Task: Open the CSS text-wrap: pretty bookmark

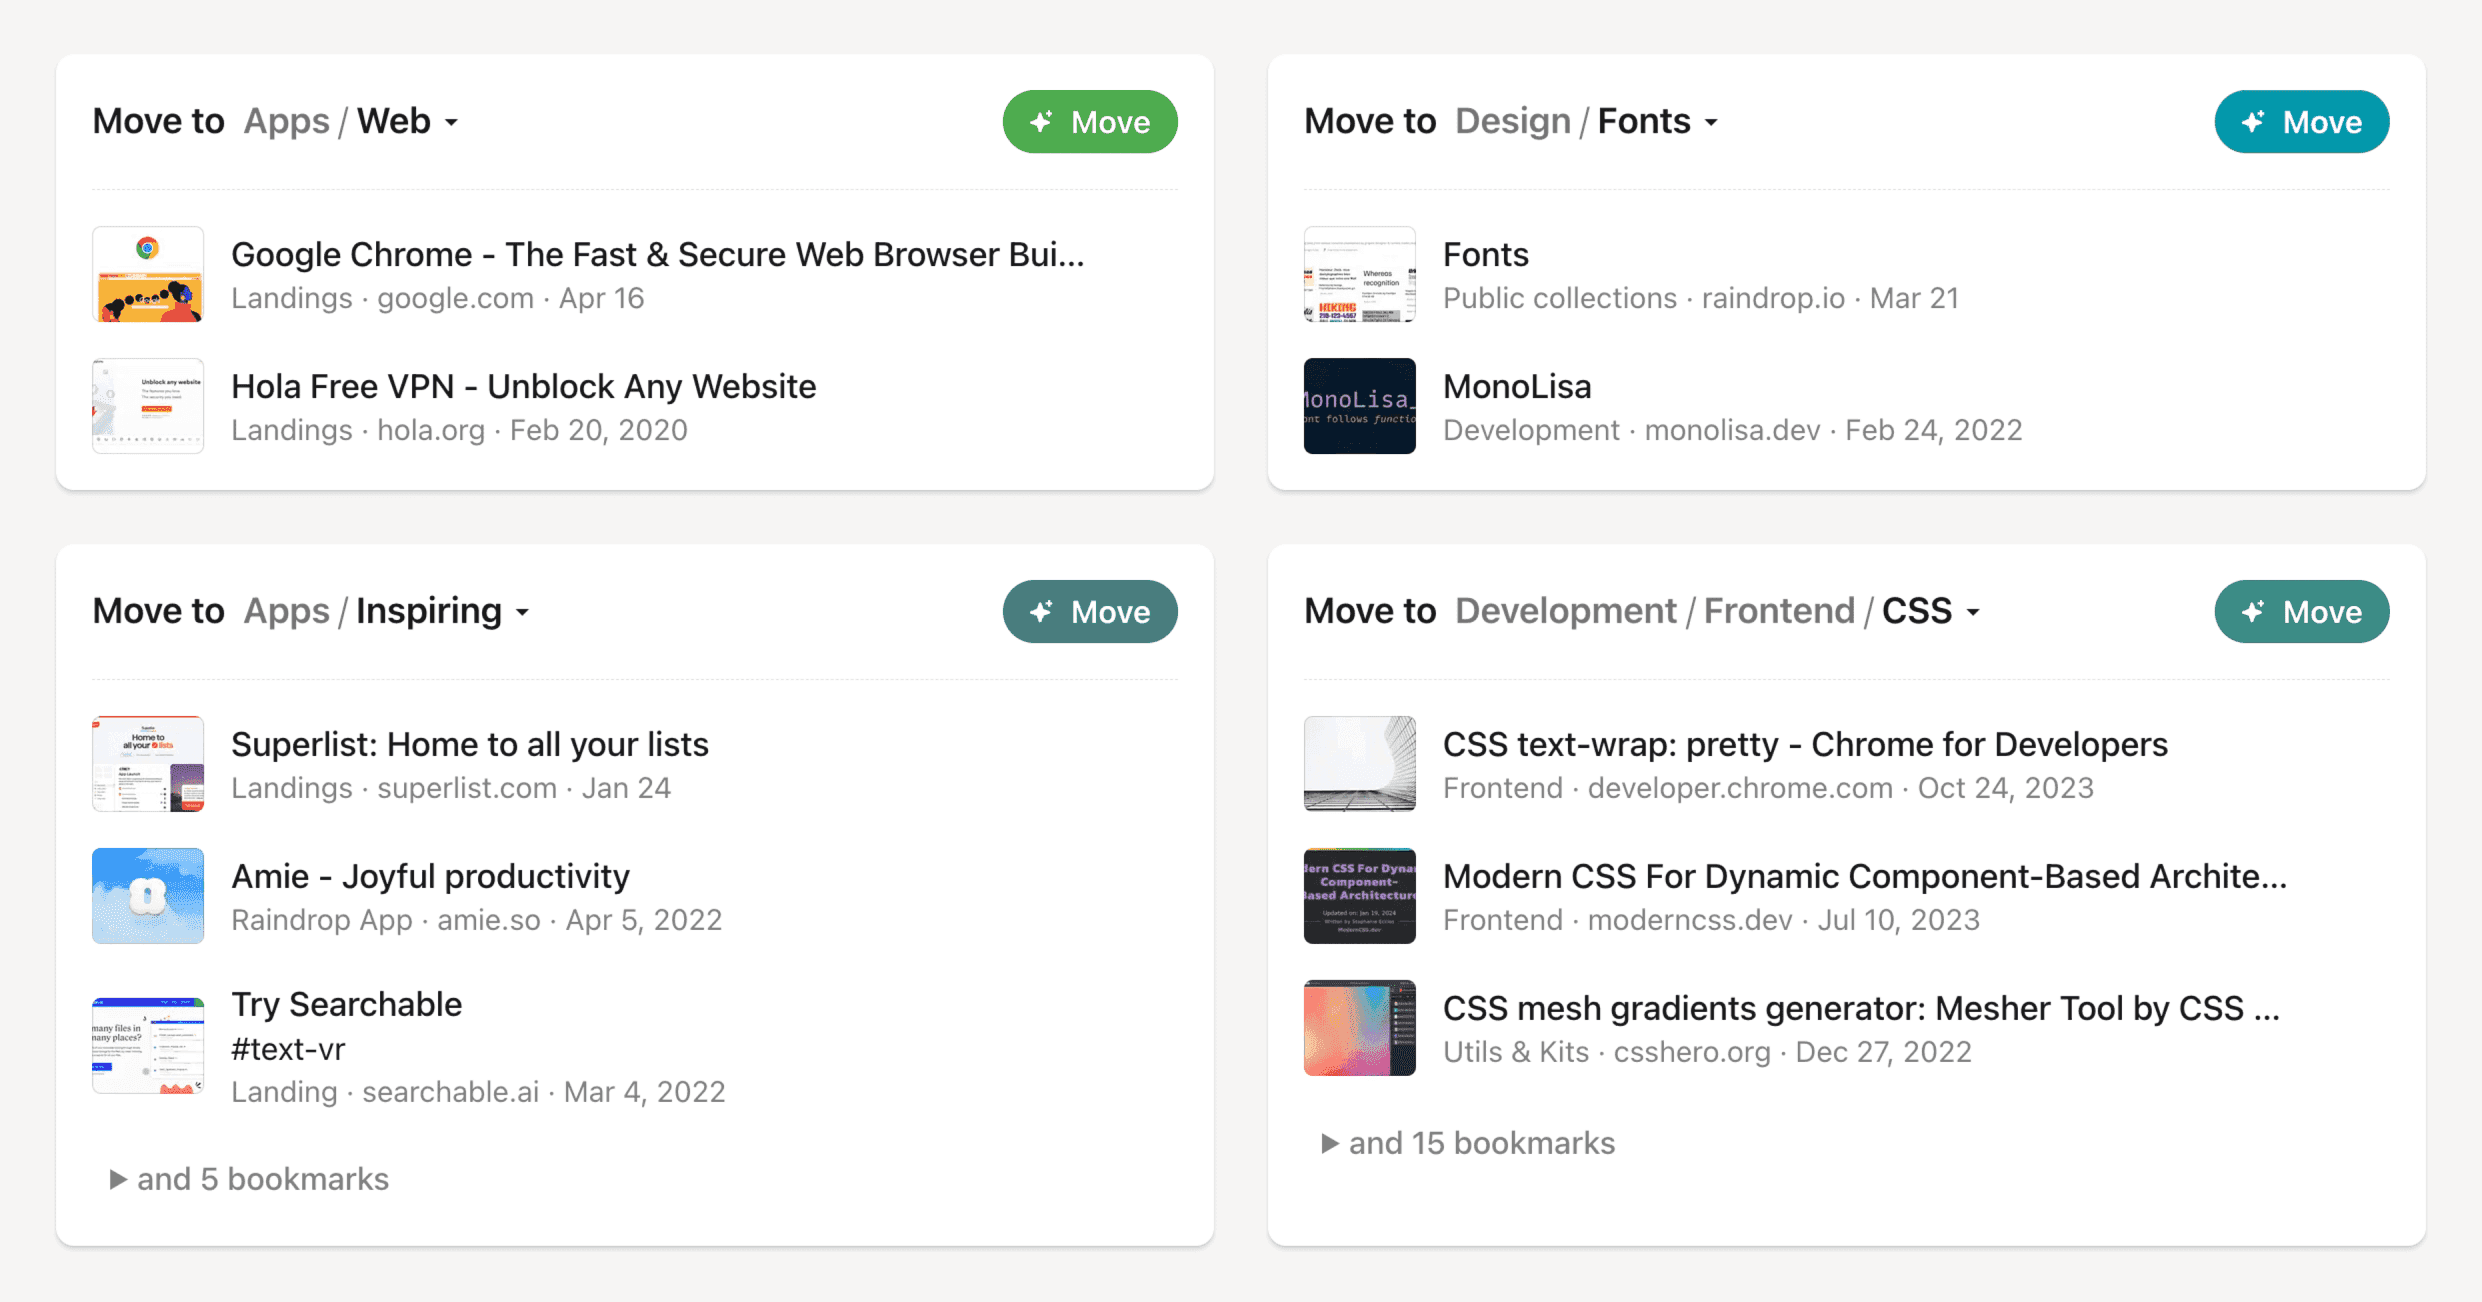Action: [x=1805, y=745]
